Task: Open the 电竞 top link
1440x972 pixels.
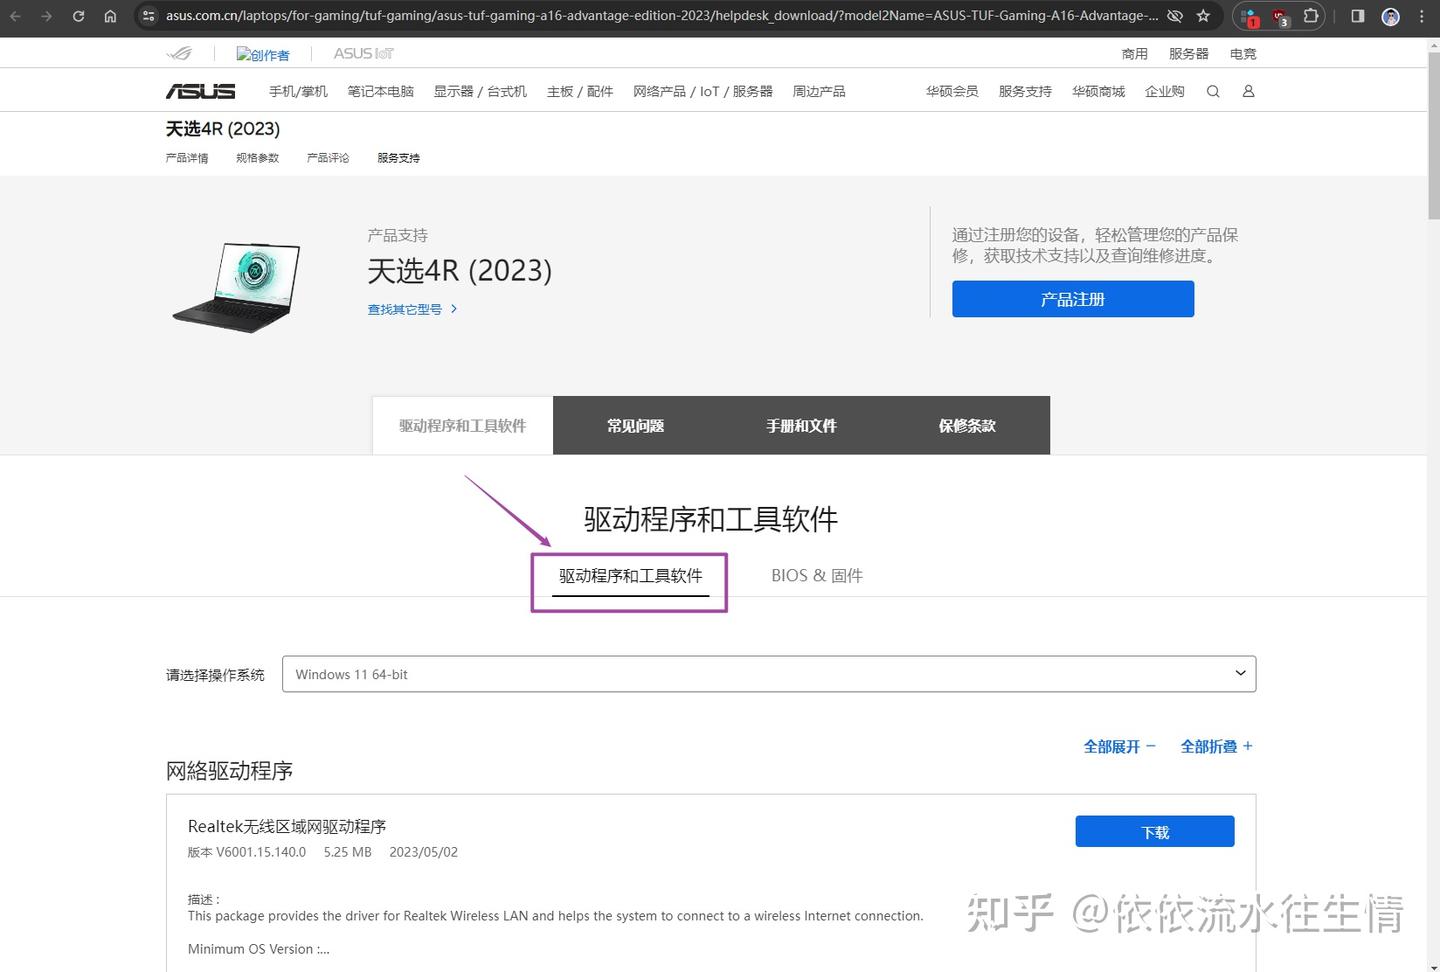Action: pyautogui.click(x=1243, y=54)
